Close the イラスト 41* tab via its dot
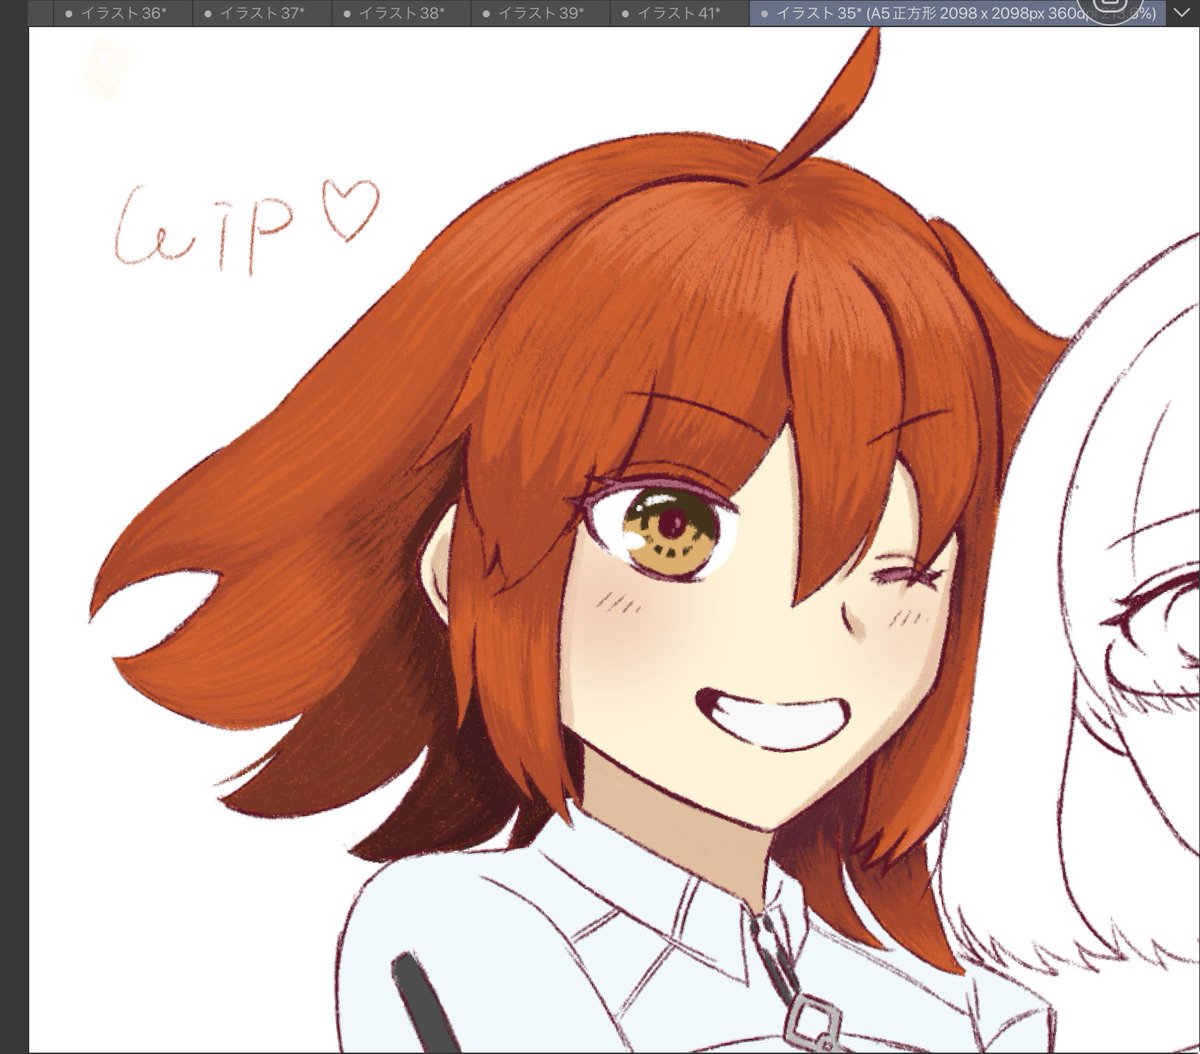Screen dimensions: 1200x1054 point(624,14)
